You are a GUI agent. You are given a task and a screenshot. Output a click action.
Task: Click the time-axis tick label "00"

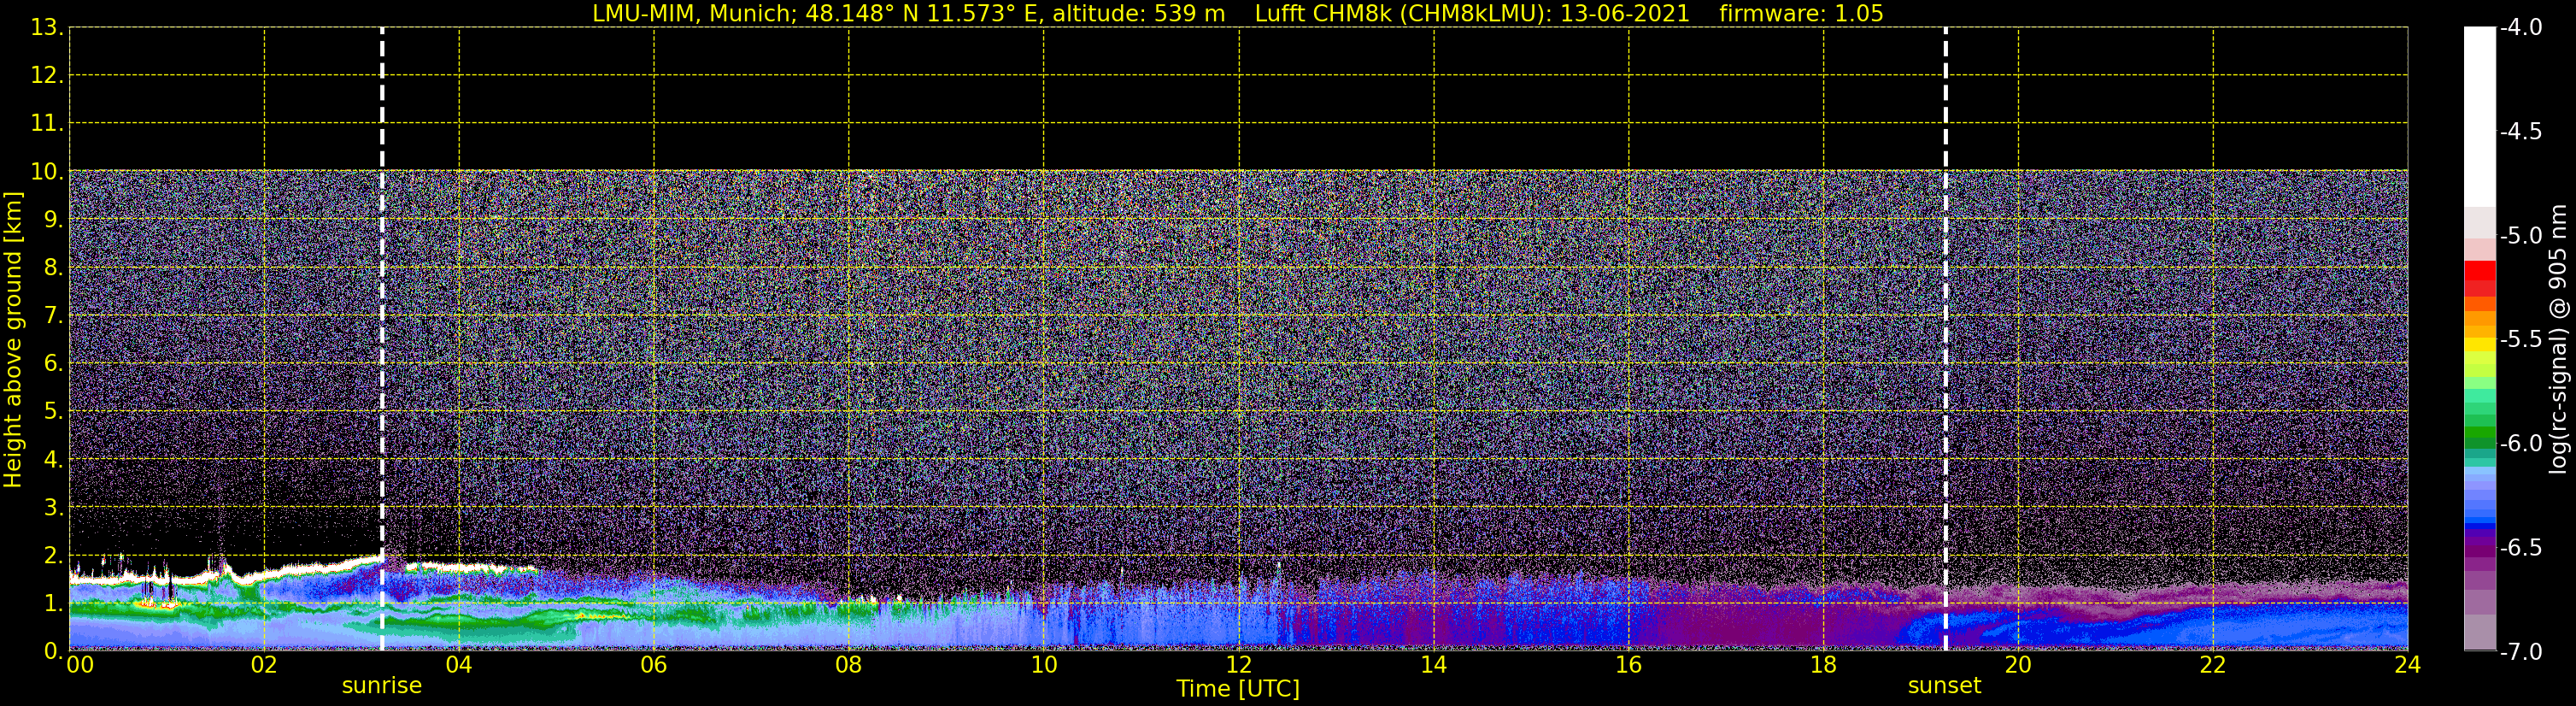[x=80, y=665]
